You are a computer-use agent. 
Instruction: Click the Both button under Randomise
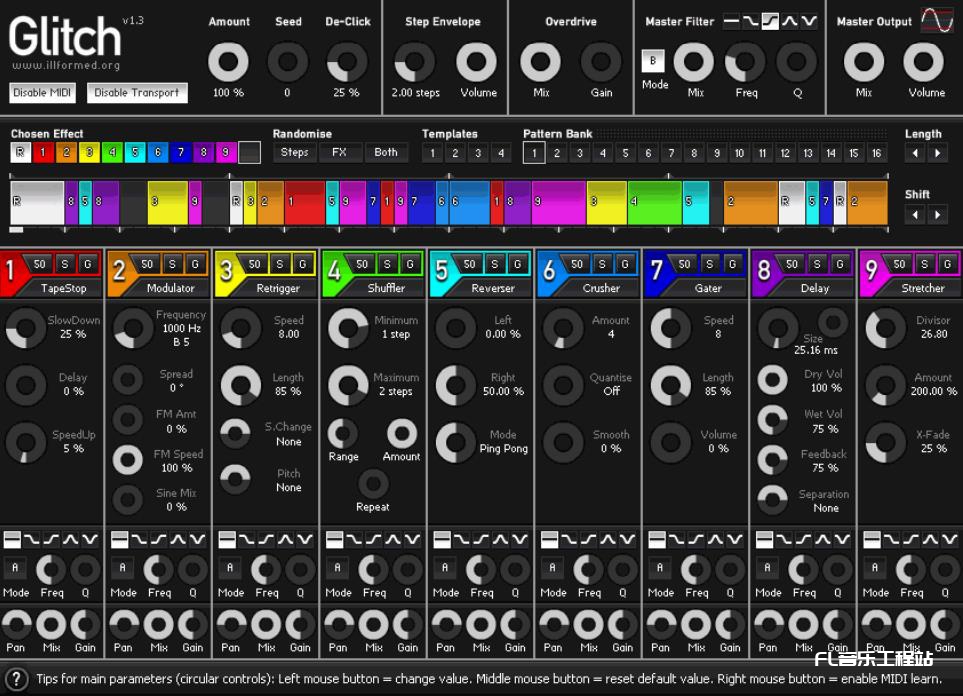[x=386, y=152]
